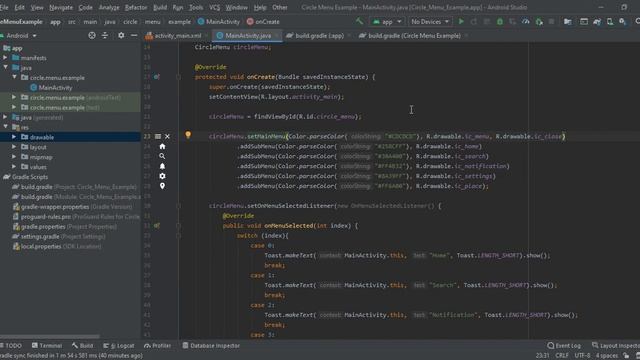Click override gutter marker beside onCreate
640x360 pixels.
(x=157, y=77)
